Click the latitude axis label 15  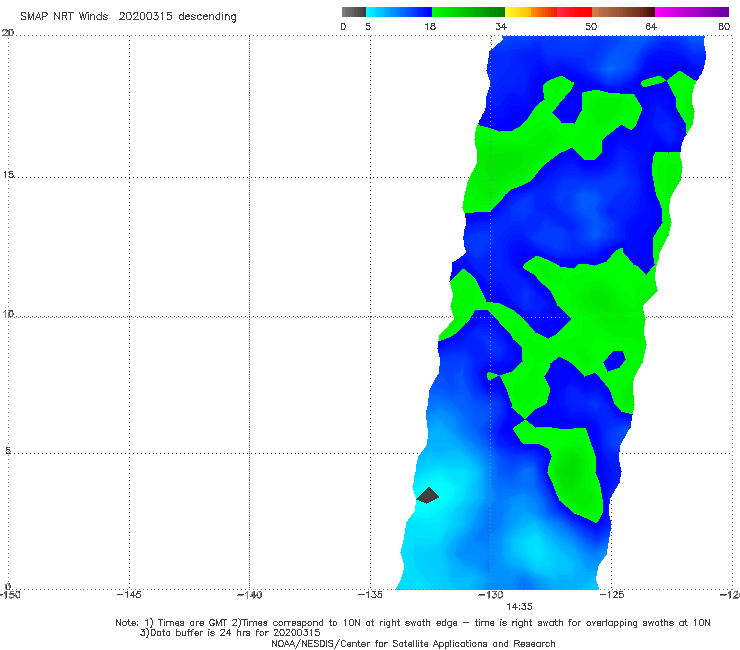(8, 175)
